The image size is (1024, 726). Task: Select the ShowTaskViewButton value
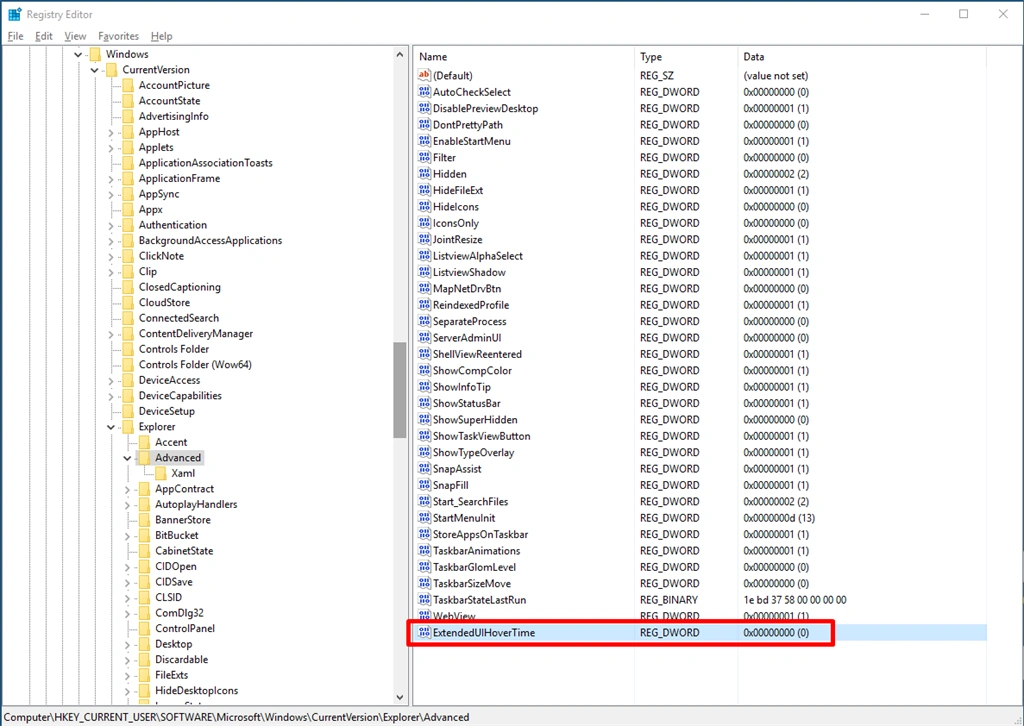(481, 435)
